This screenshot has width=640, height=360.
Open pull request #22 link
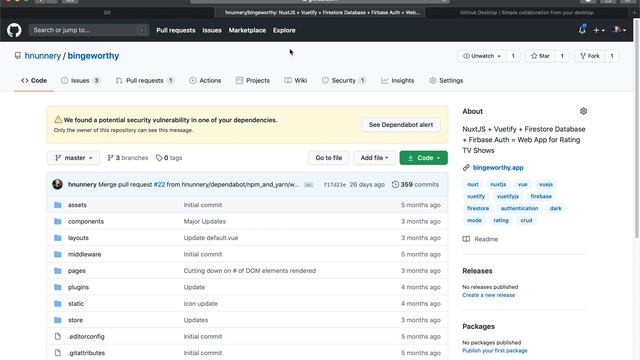coord(159,184)
